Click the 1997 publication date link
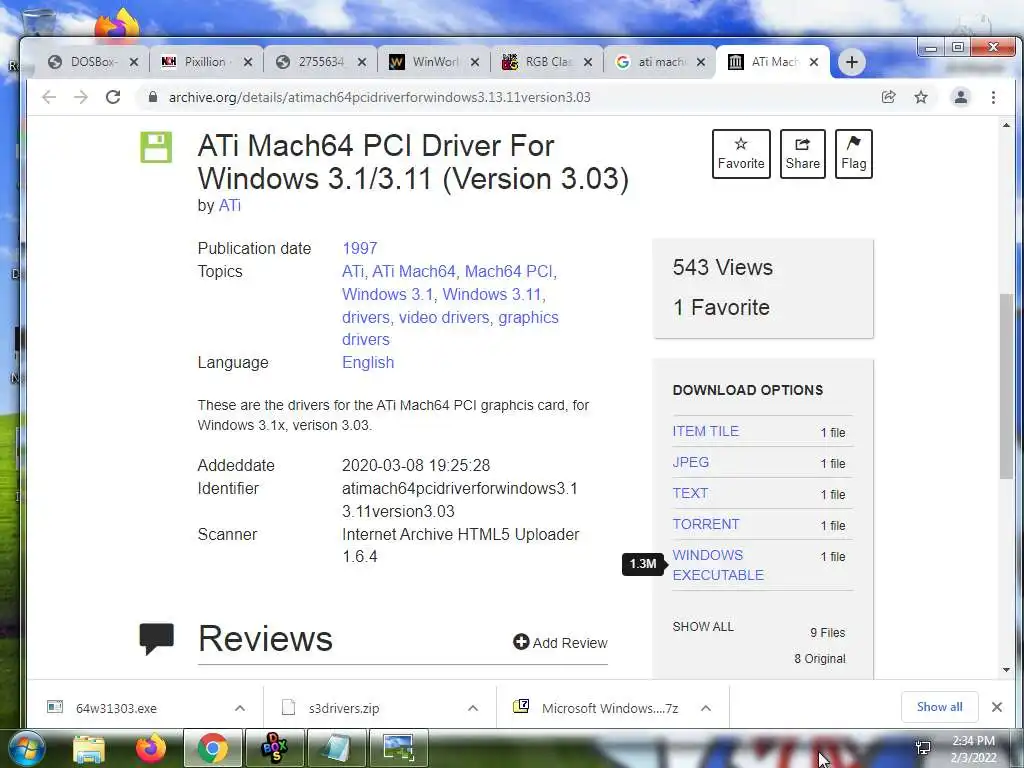The width and height of the screenshot is (1024, 768). [360, 248]
